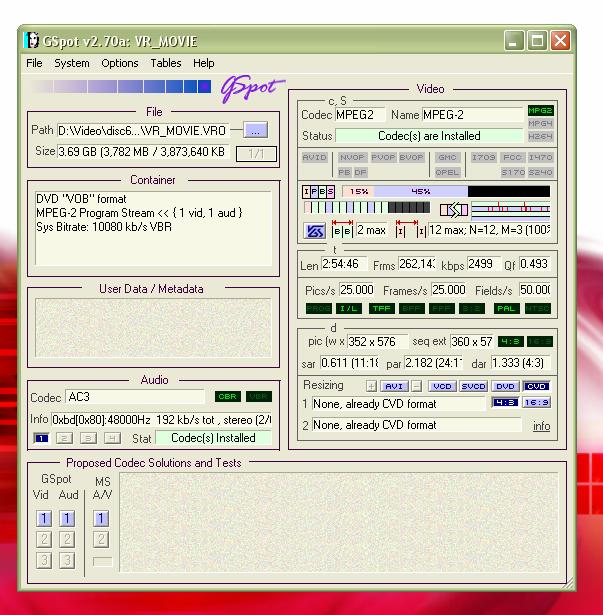
Task: Click MS A/V solution button 1
Action: 101,519
